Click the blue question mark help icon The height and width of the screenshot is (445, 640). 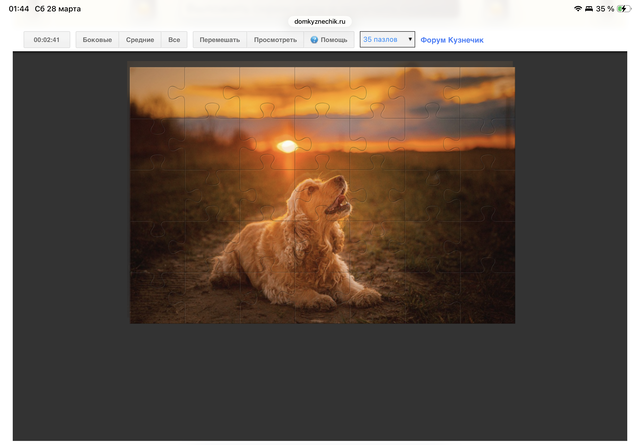pos(314,40)
